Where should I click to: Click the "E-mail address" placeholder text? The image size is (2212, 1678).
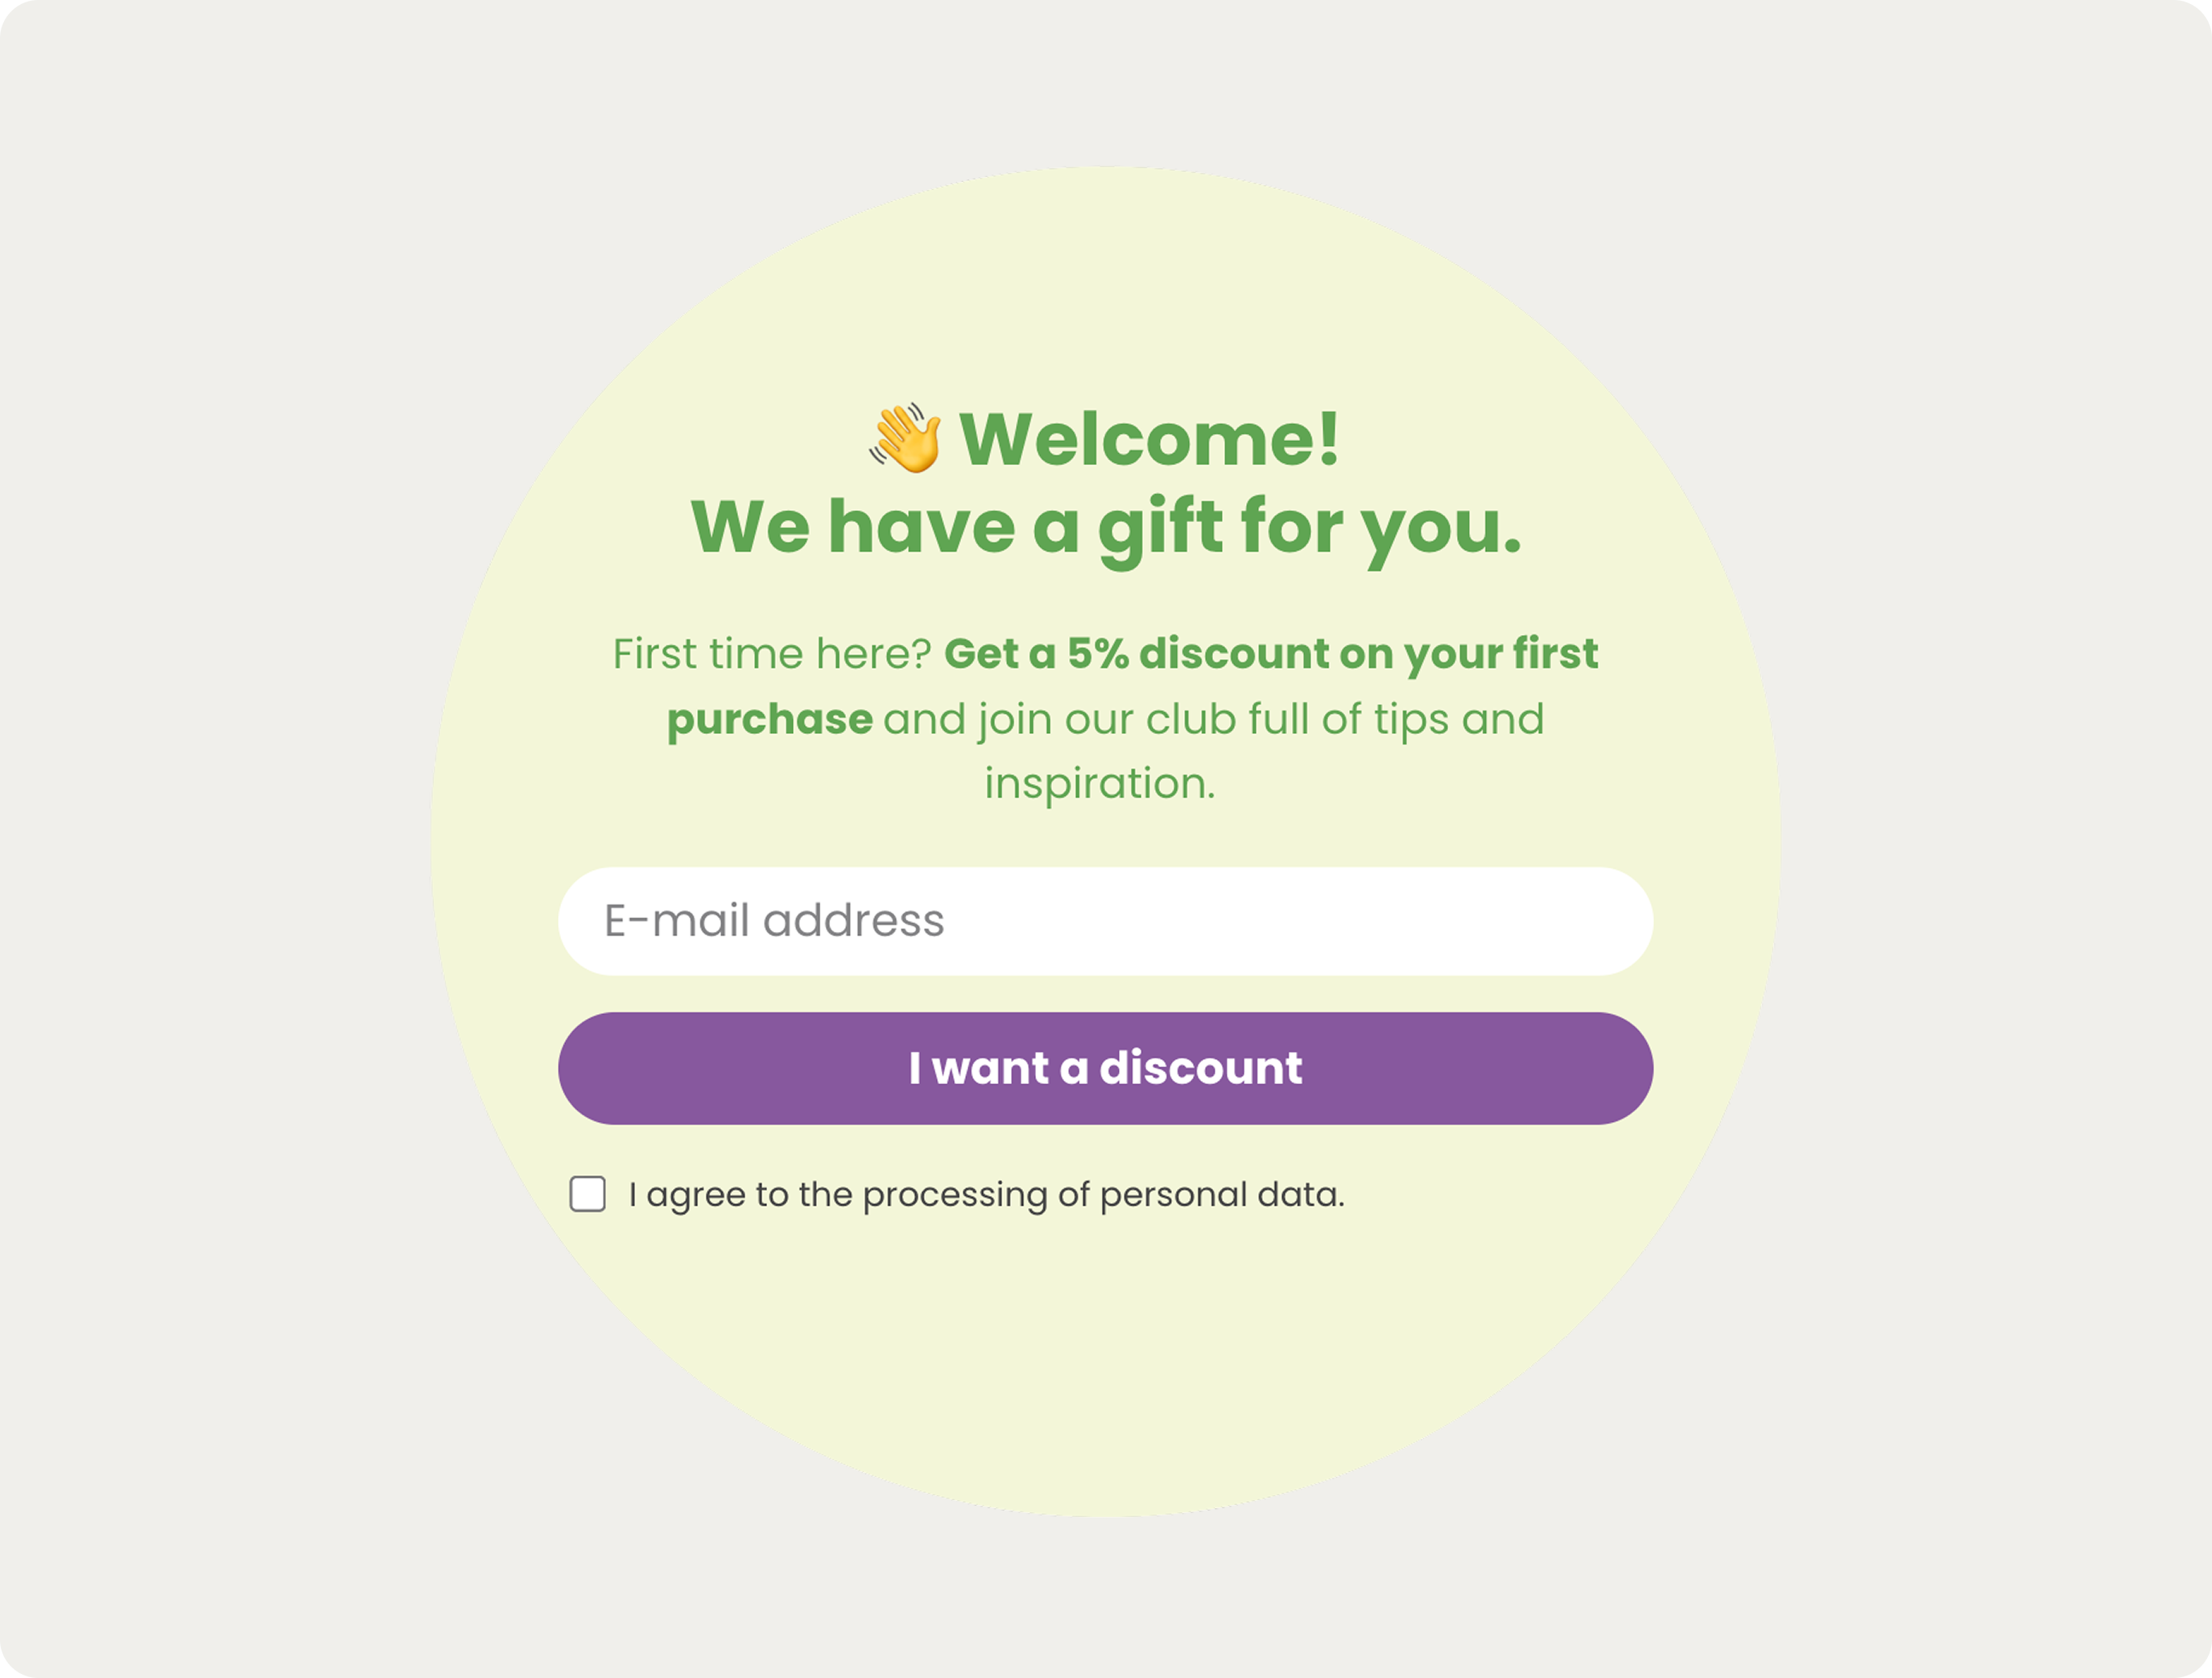[774, 921]
